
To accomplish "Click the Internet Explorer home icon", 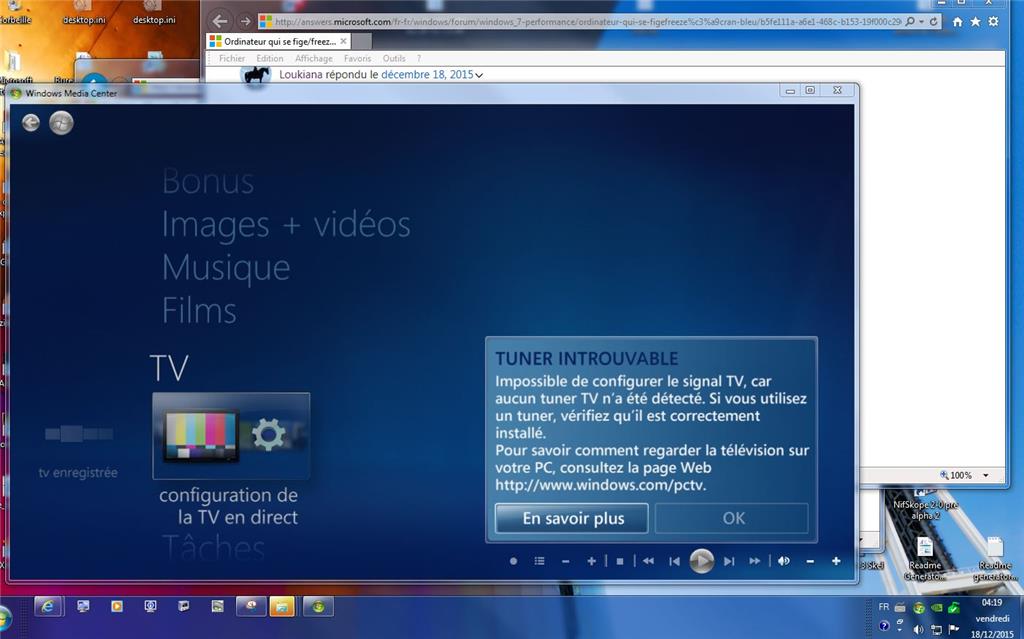I will [x=957, y=22].
